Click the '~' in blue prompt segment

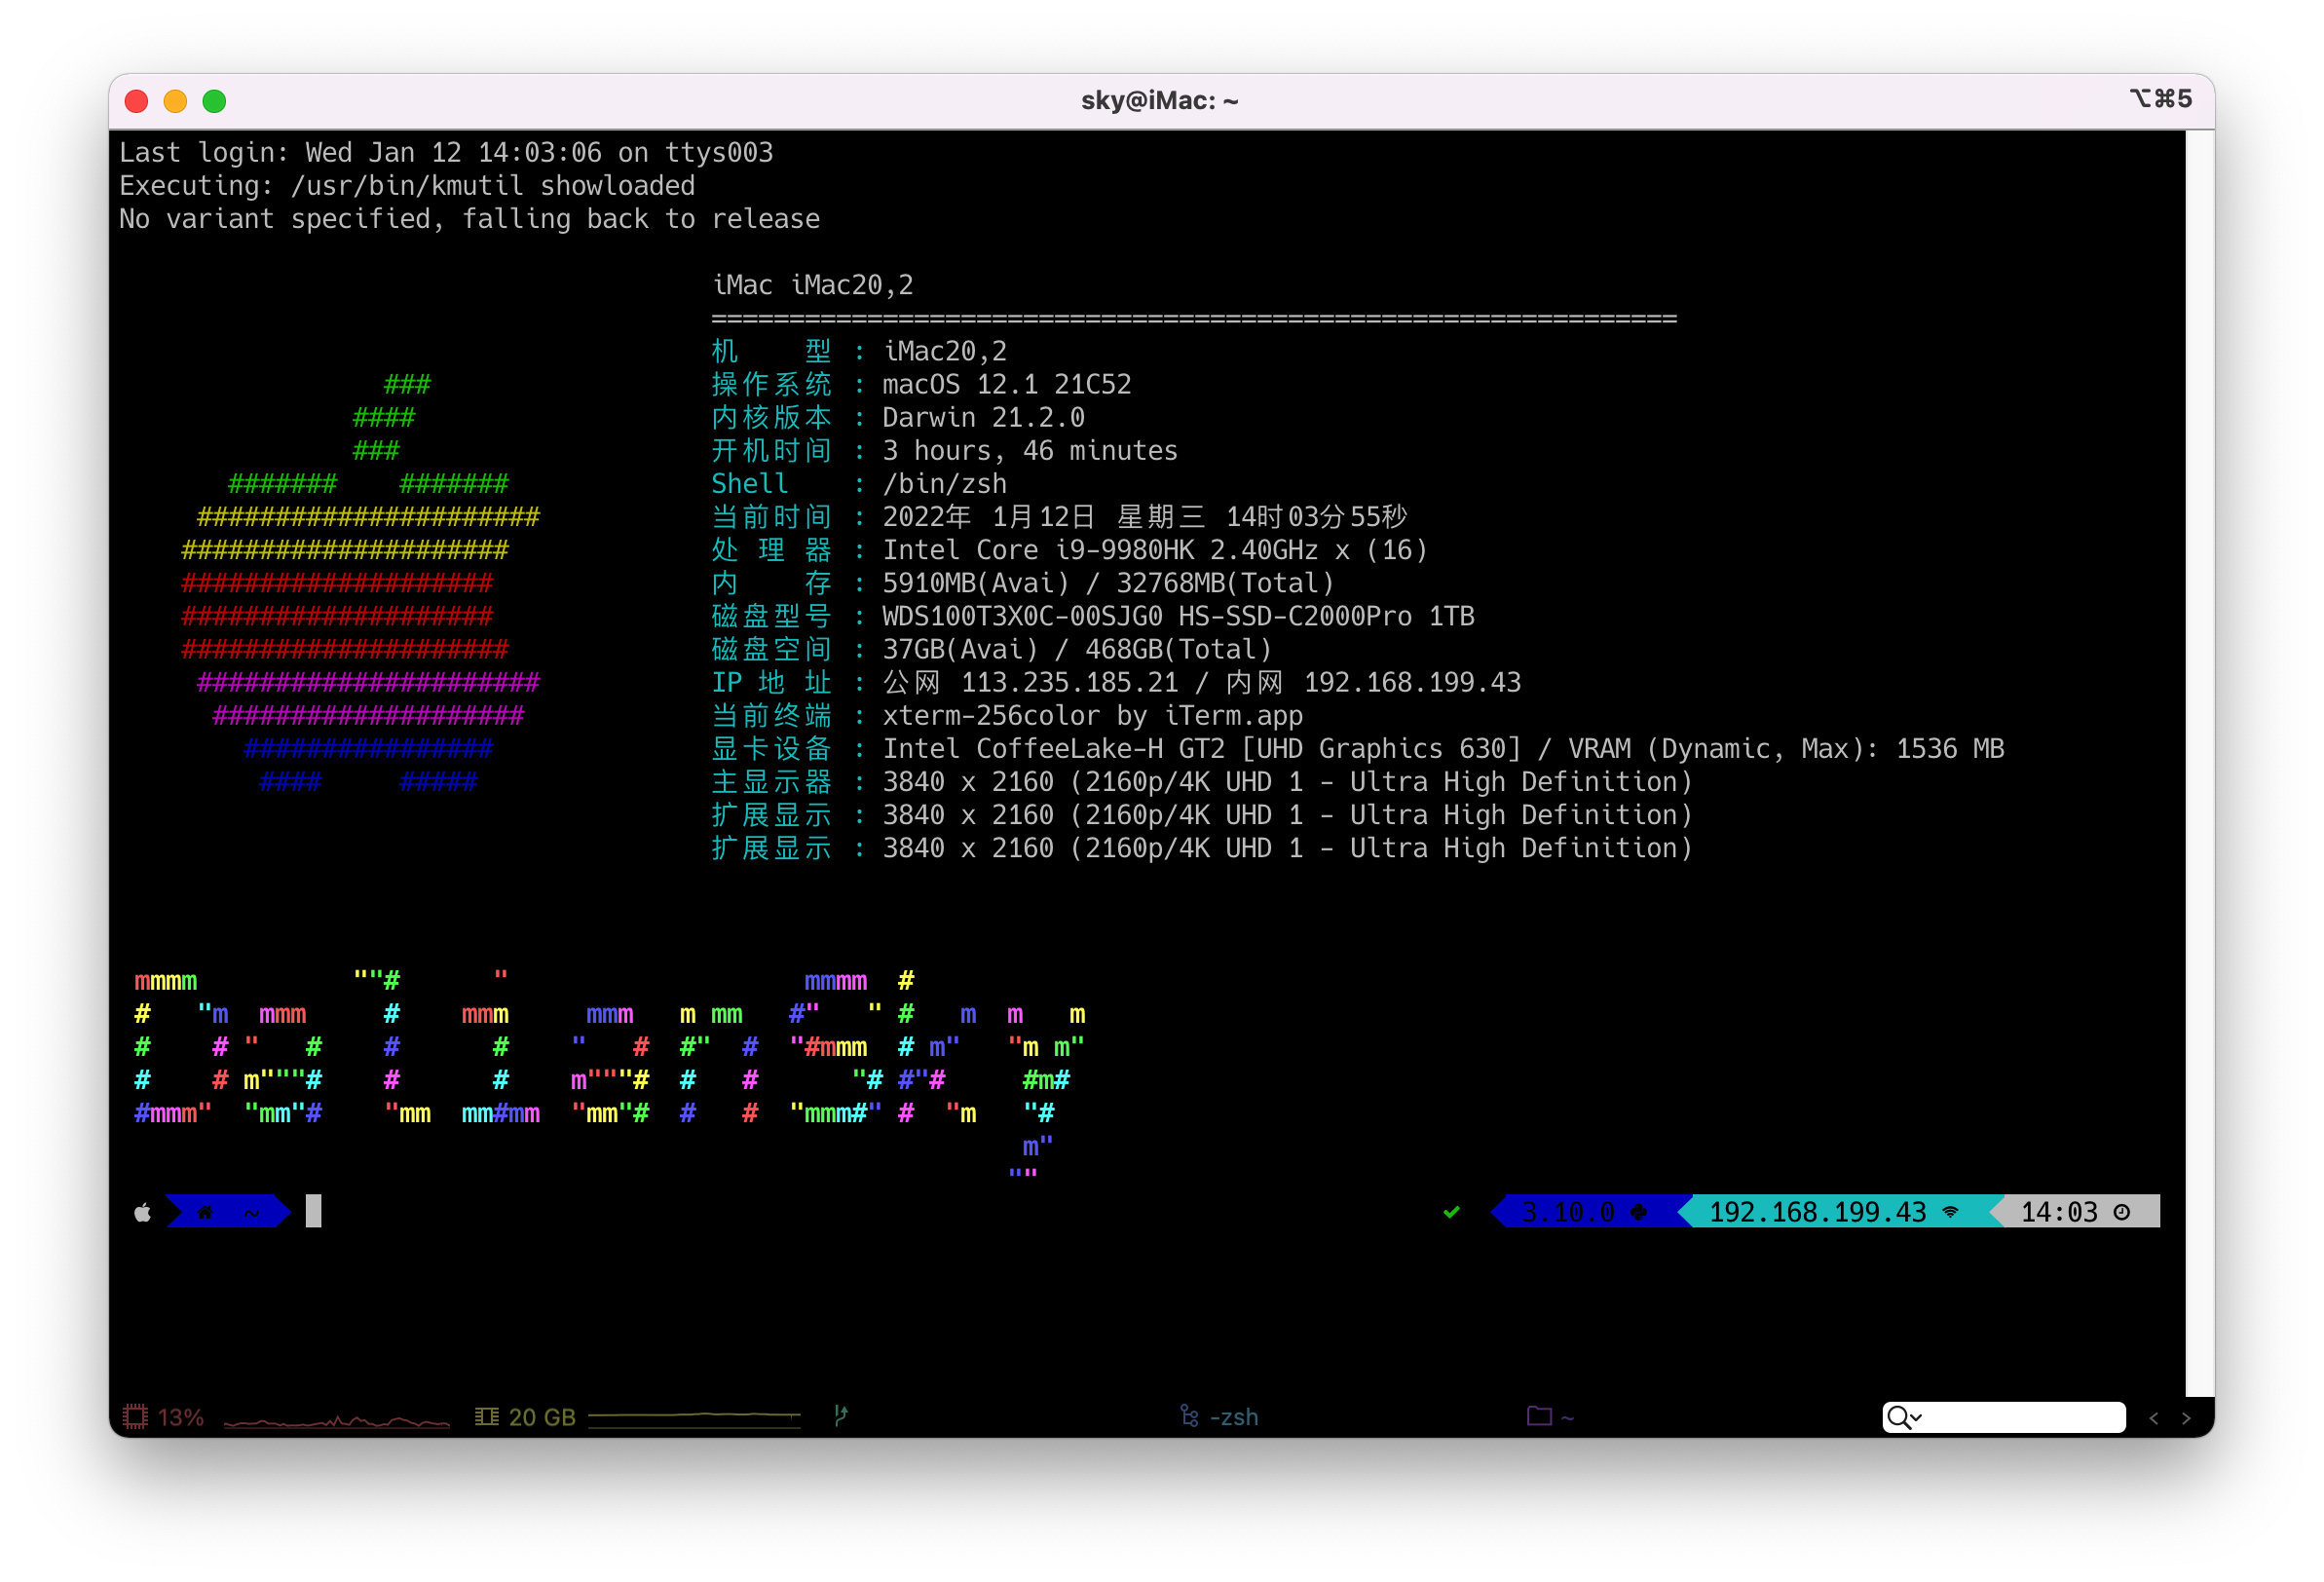tap(251, 1212)
